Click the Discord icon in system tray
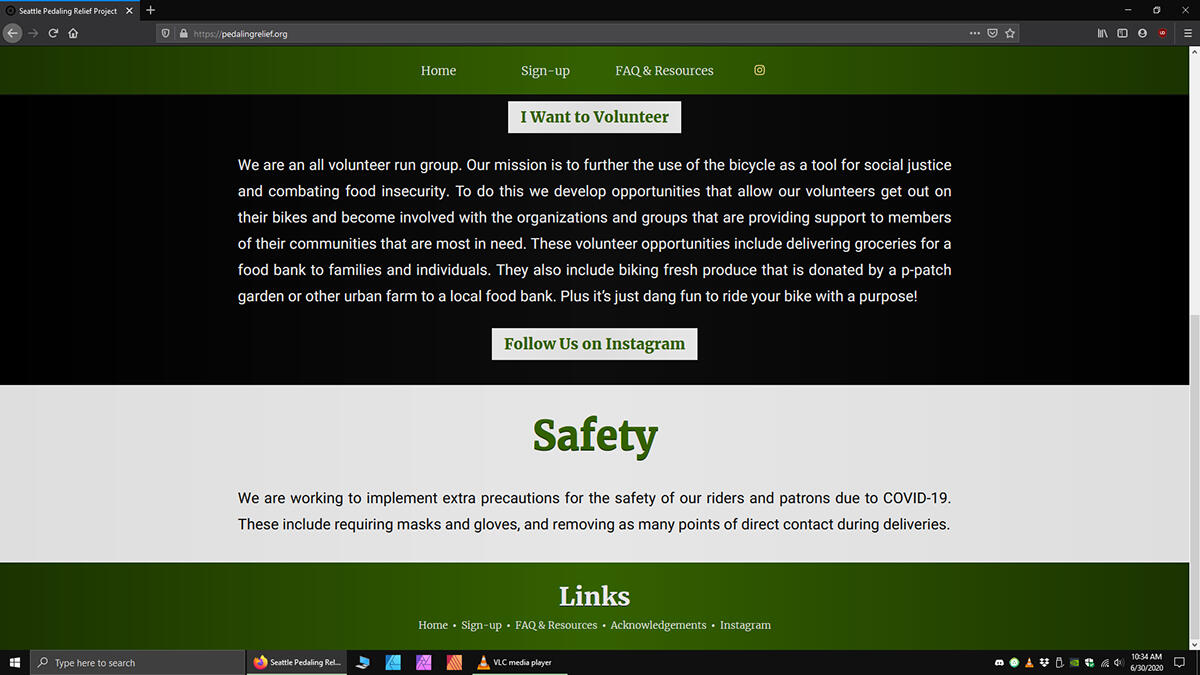Image resolution: width=1200 pixels, height=675 pixels. tap(999, 662)
